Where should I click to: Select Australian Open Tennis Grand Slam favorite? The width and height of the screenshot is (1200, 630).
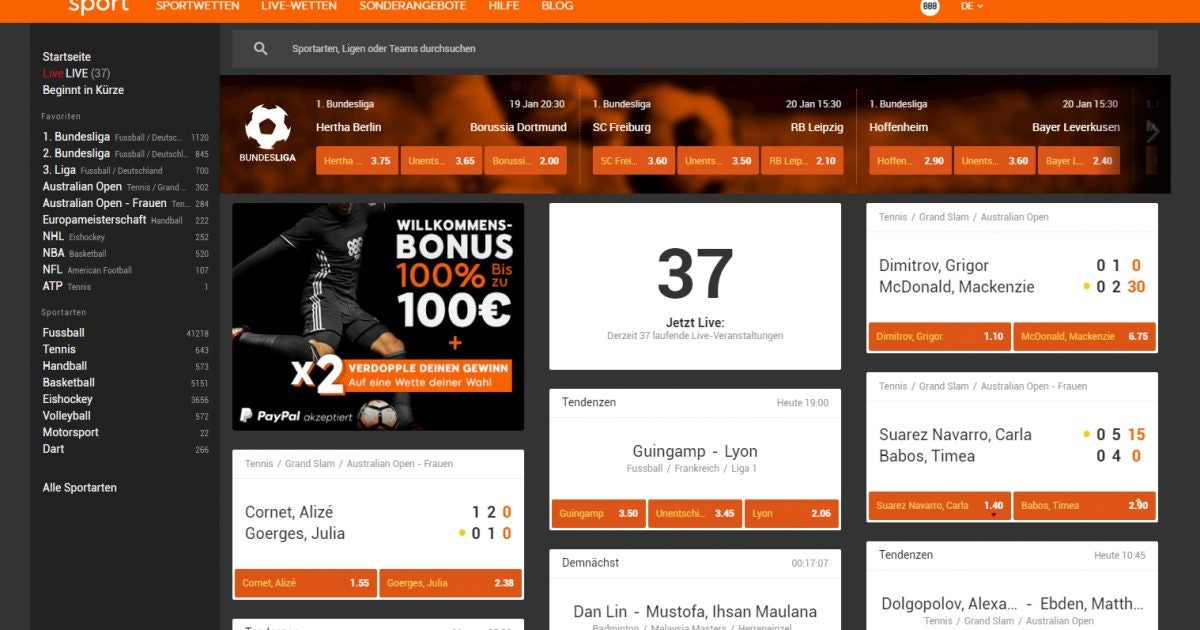[125, 187]
